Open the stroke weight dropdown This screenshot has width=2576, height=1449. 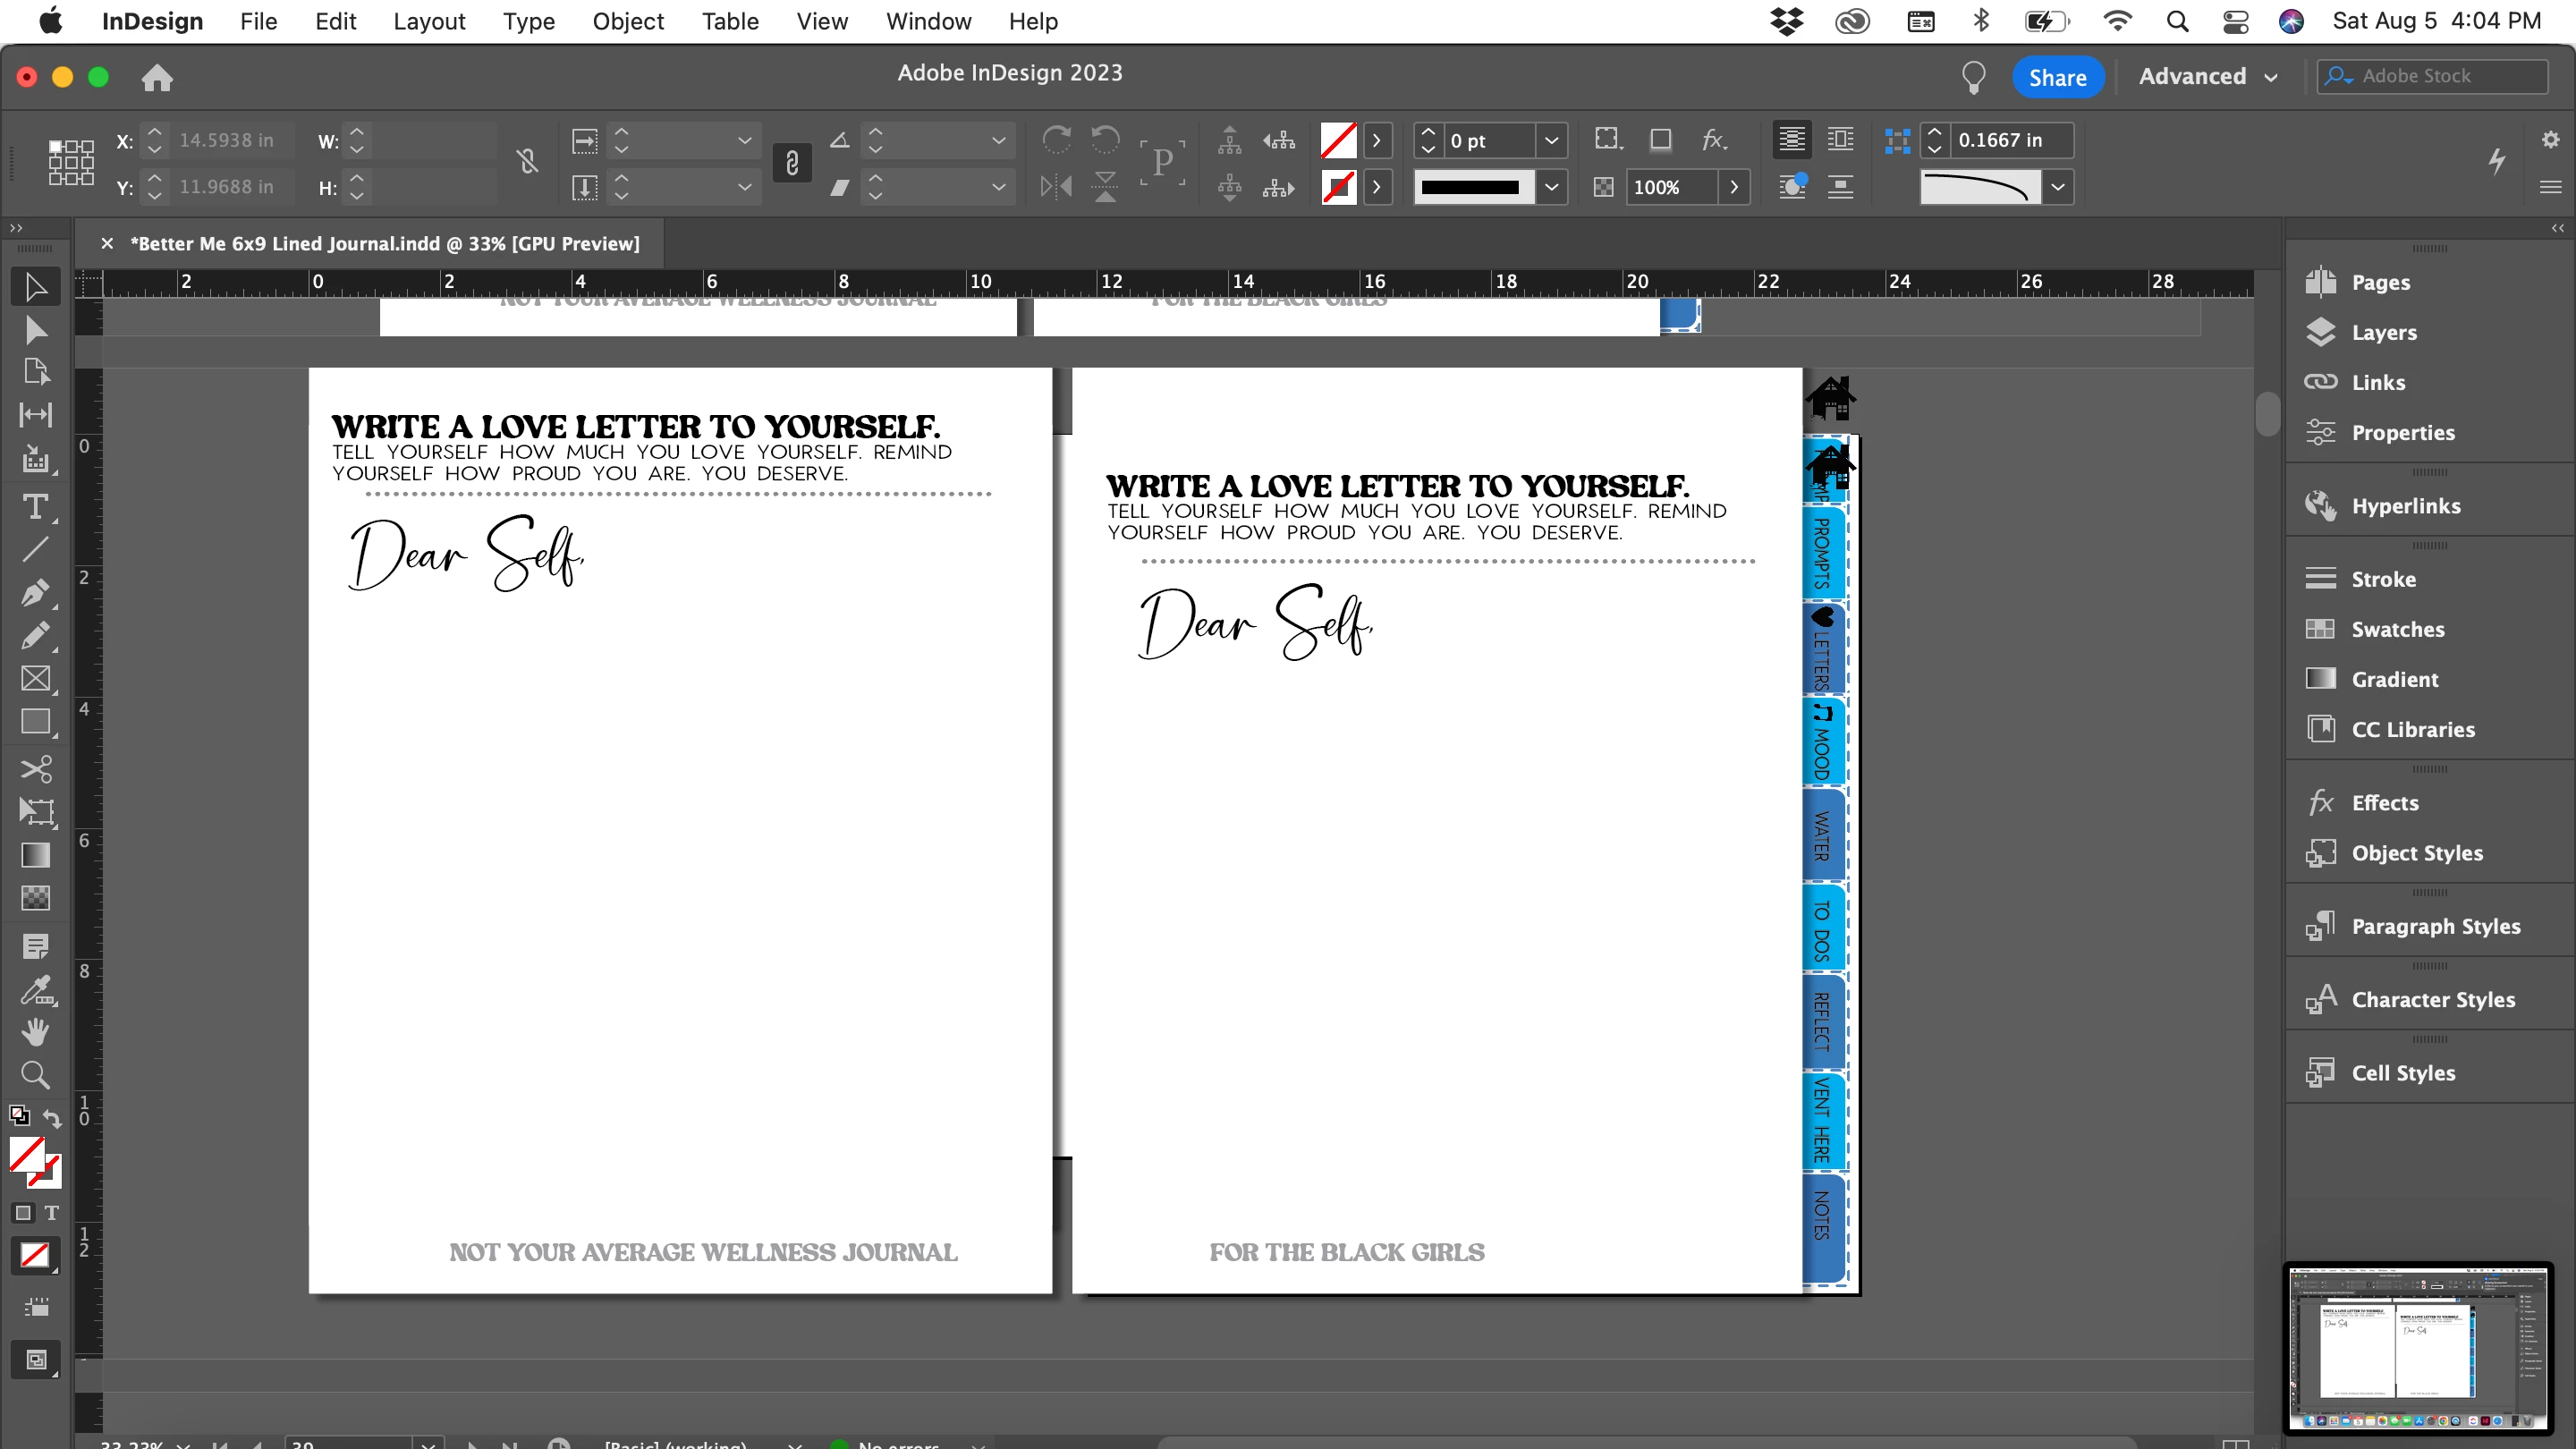[x=1551, y=141]
